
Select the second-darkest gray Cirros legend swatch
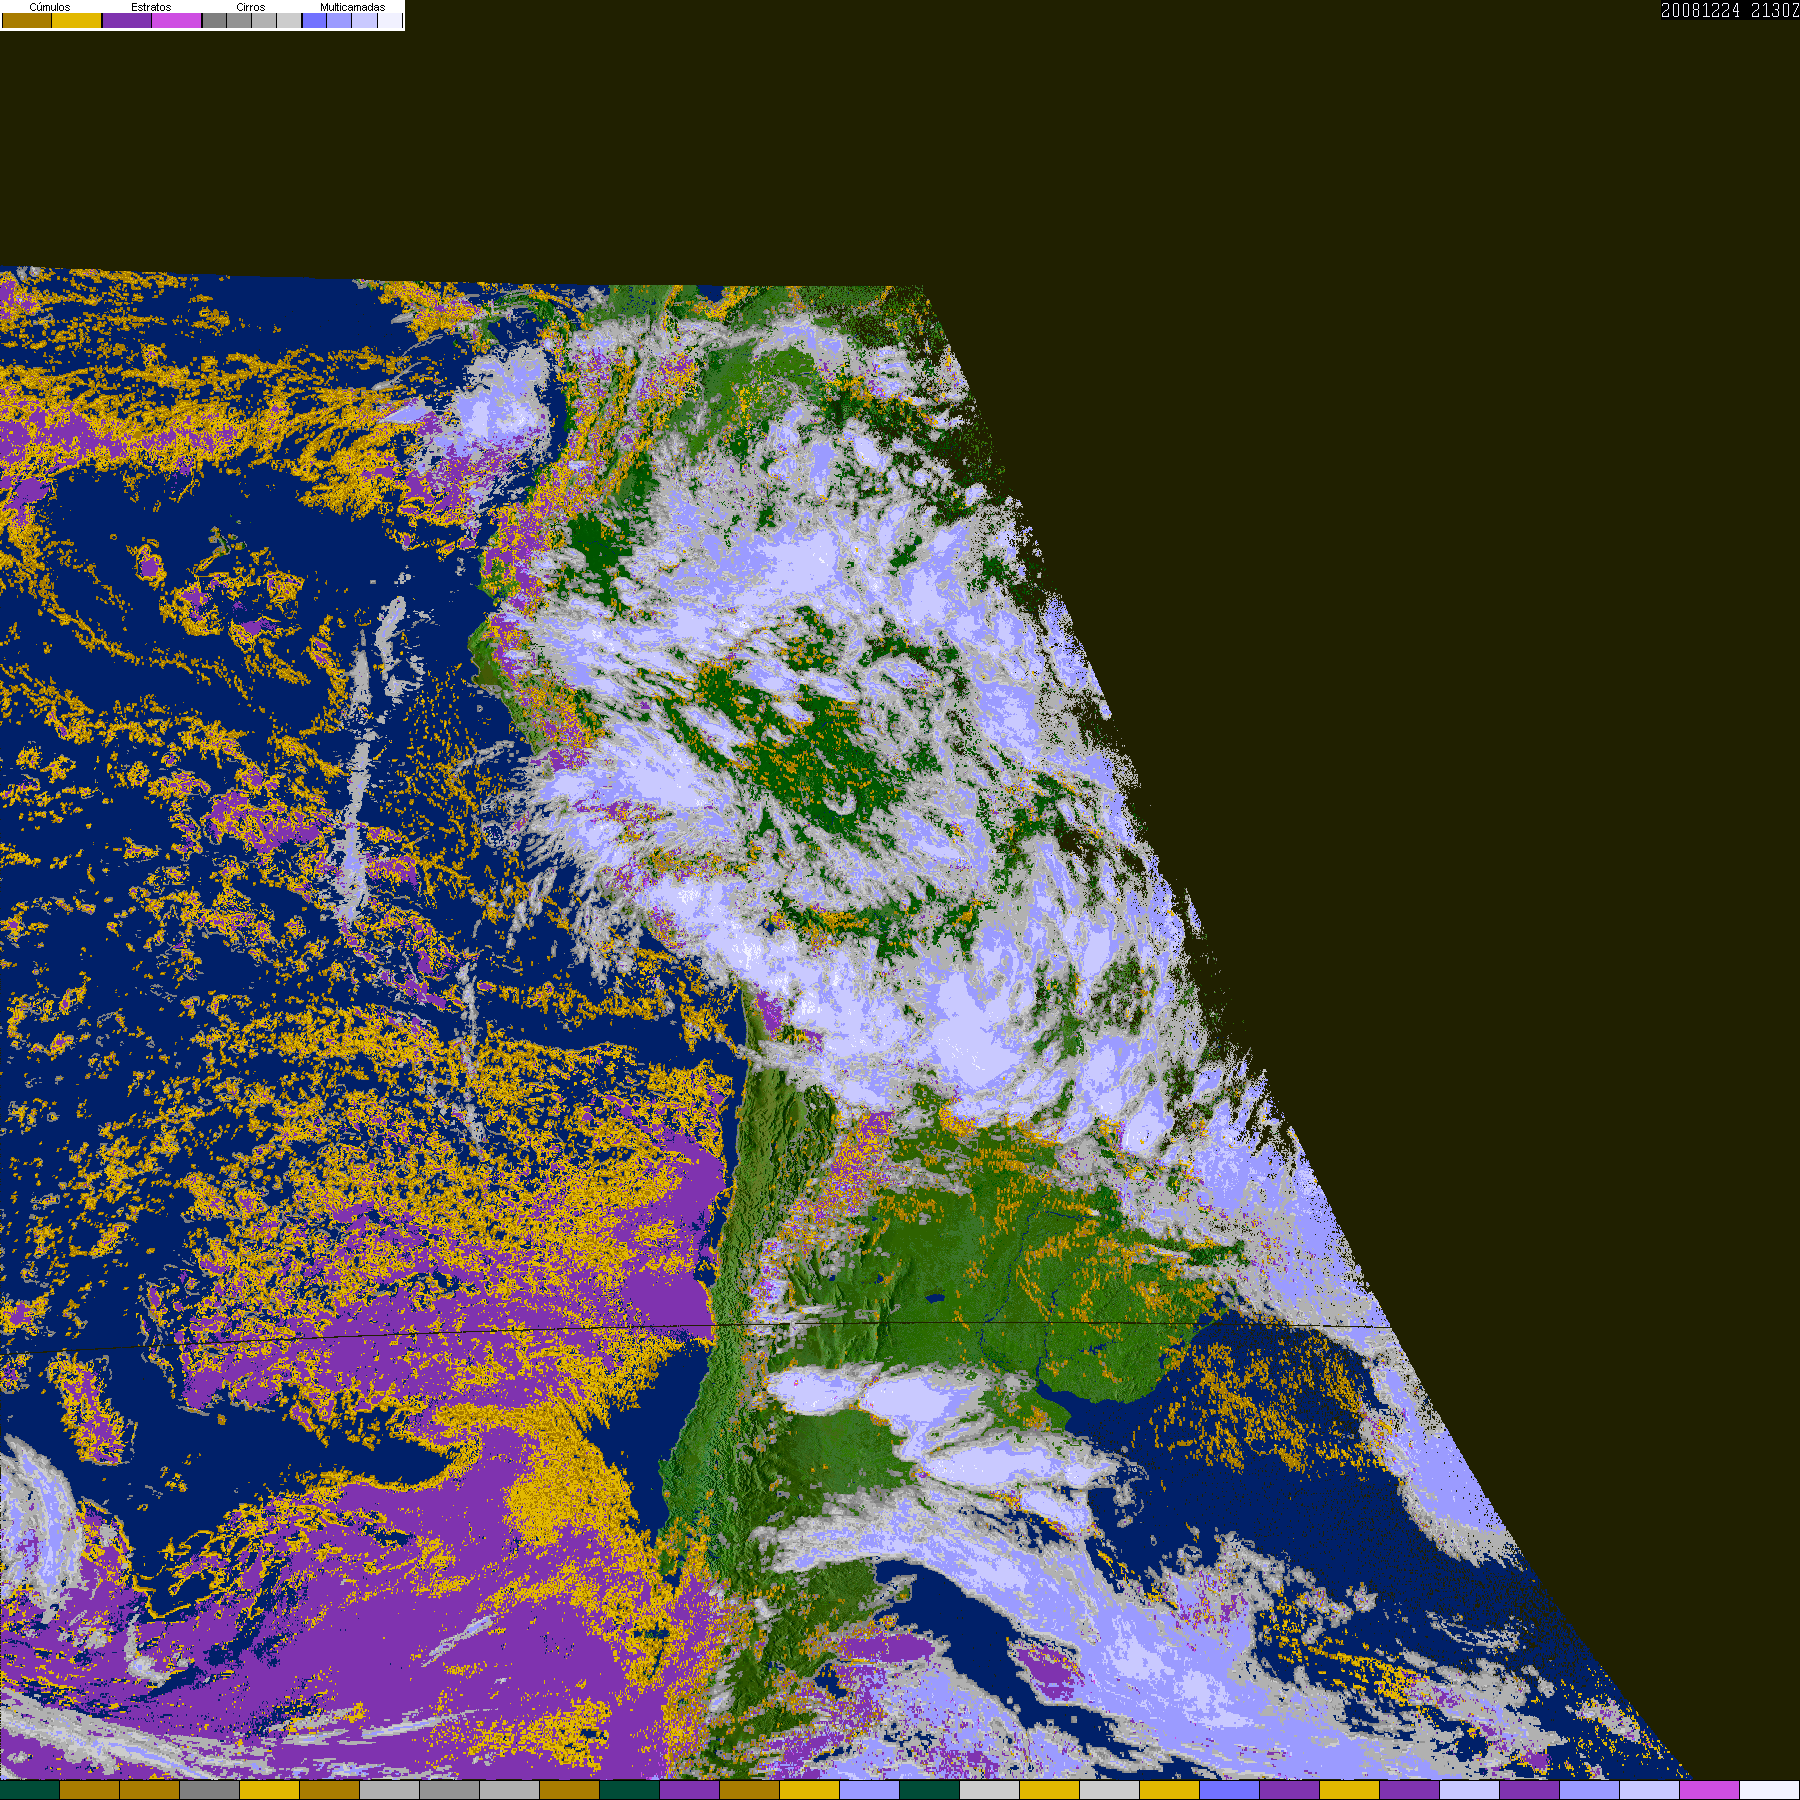(x=240, y=21)
